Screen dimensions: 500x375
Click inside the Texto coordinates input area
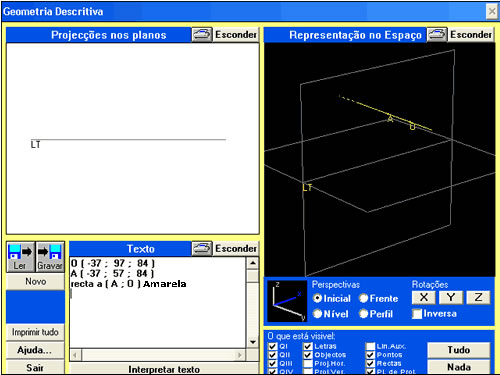(x=158, y=303)
